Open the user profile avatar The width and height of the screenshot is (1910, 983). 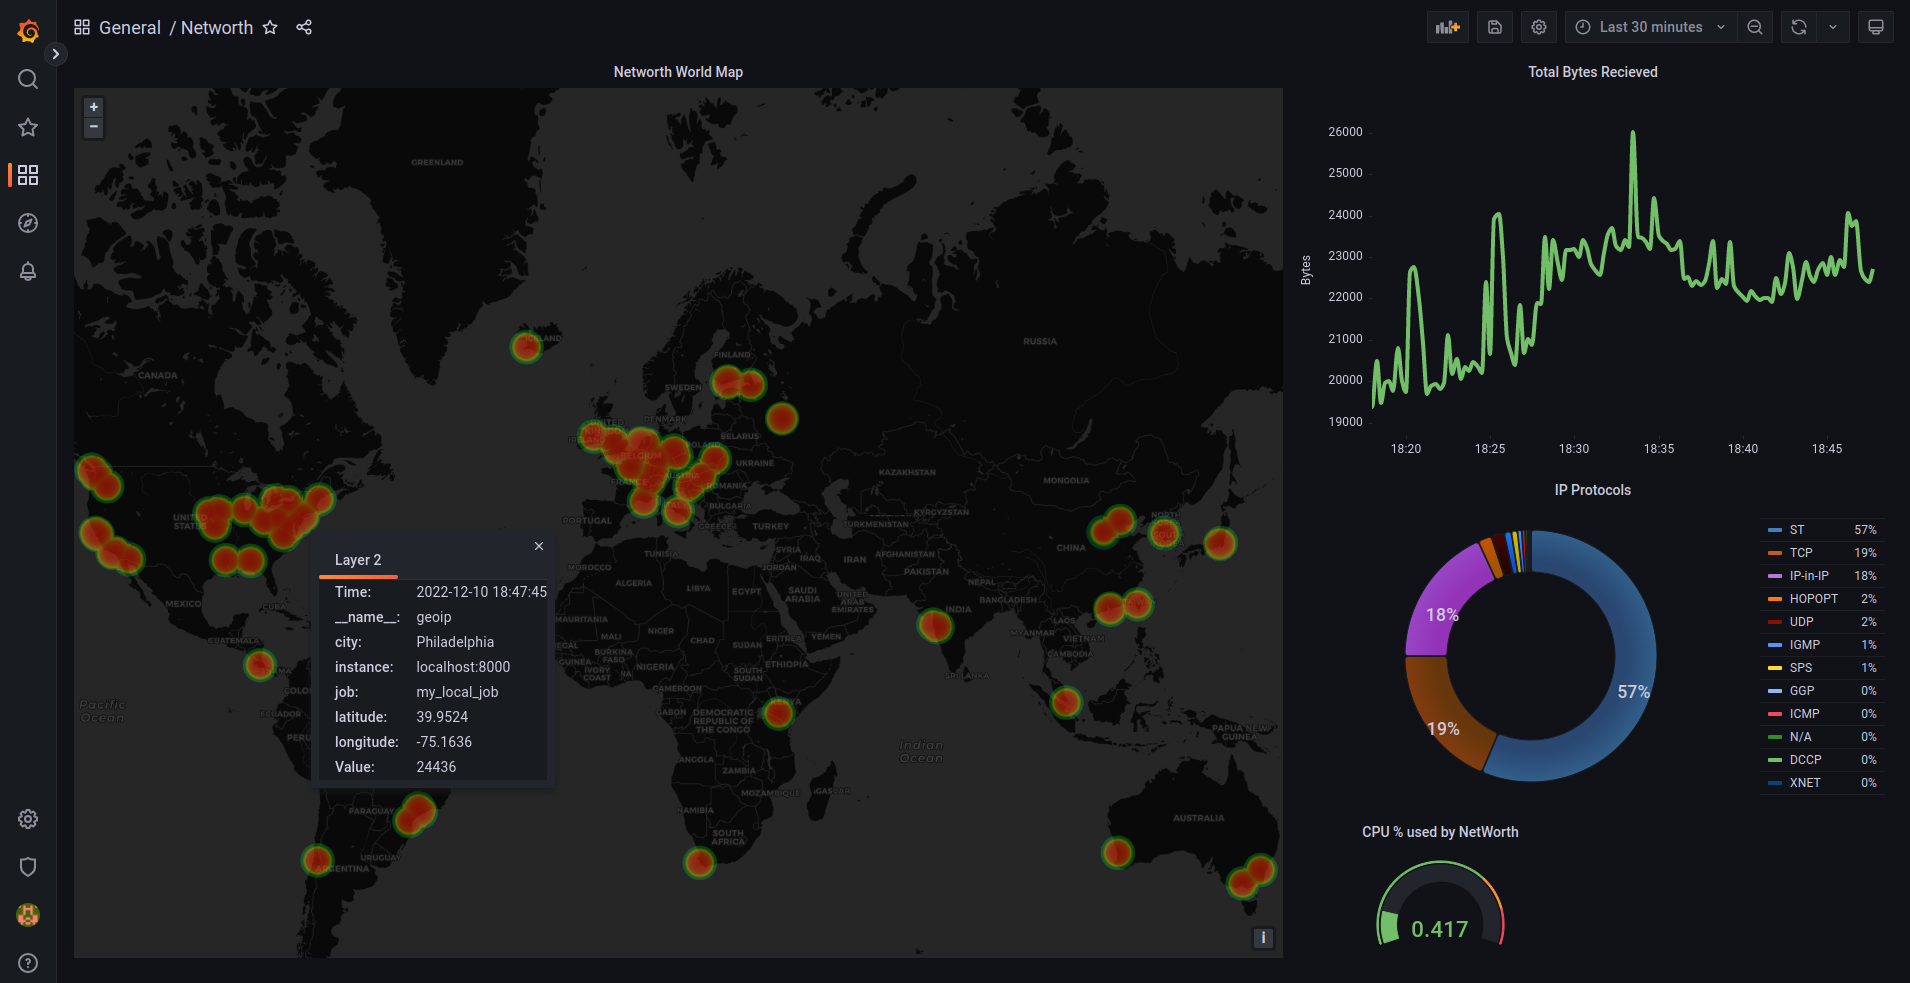(x=28, y=915)
